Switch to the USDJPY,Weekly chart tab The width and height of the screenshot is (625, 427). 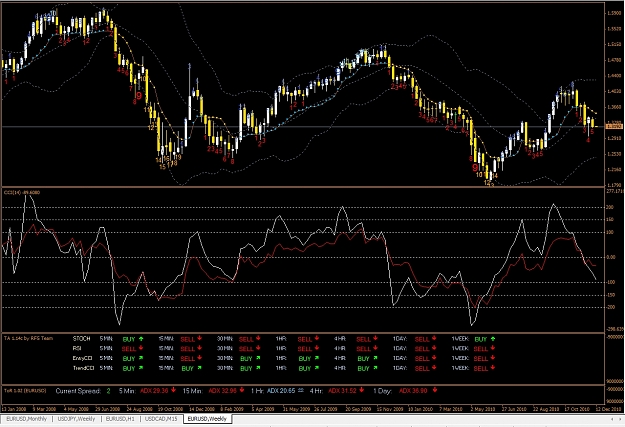tap(76, 419)
